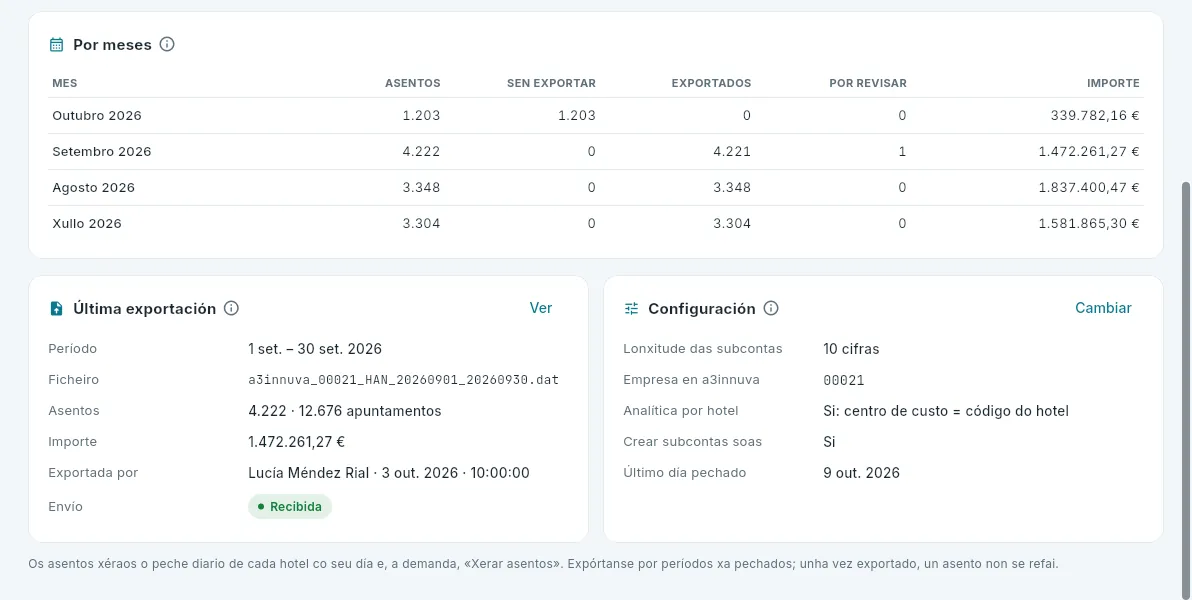The image size is (1192, 600).
Task: Click Agosto's asentos value 3.348
Action: coord(421,187)
